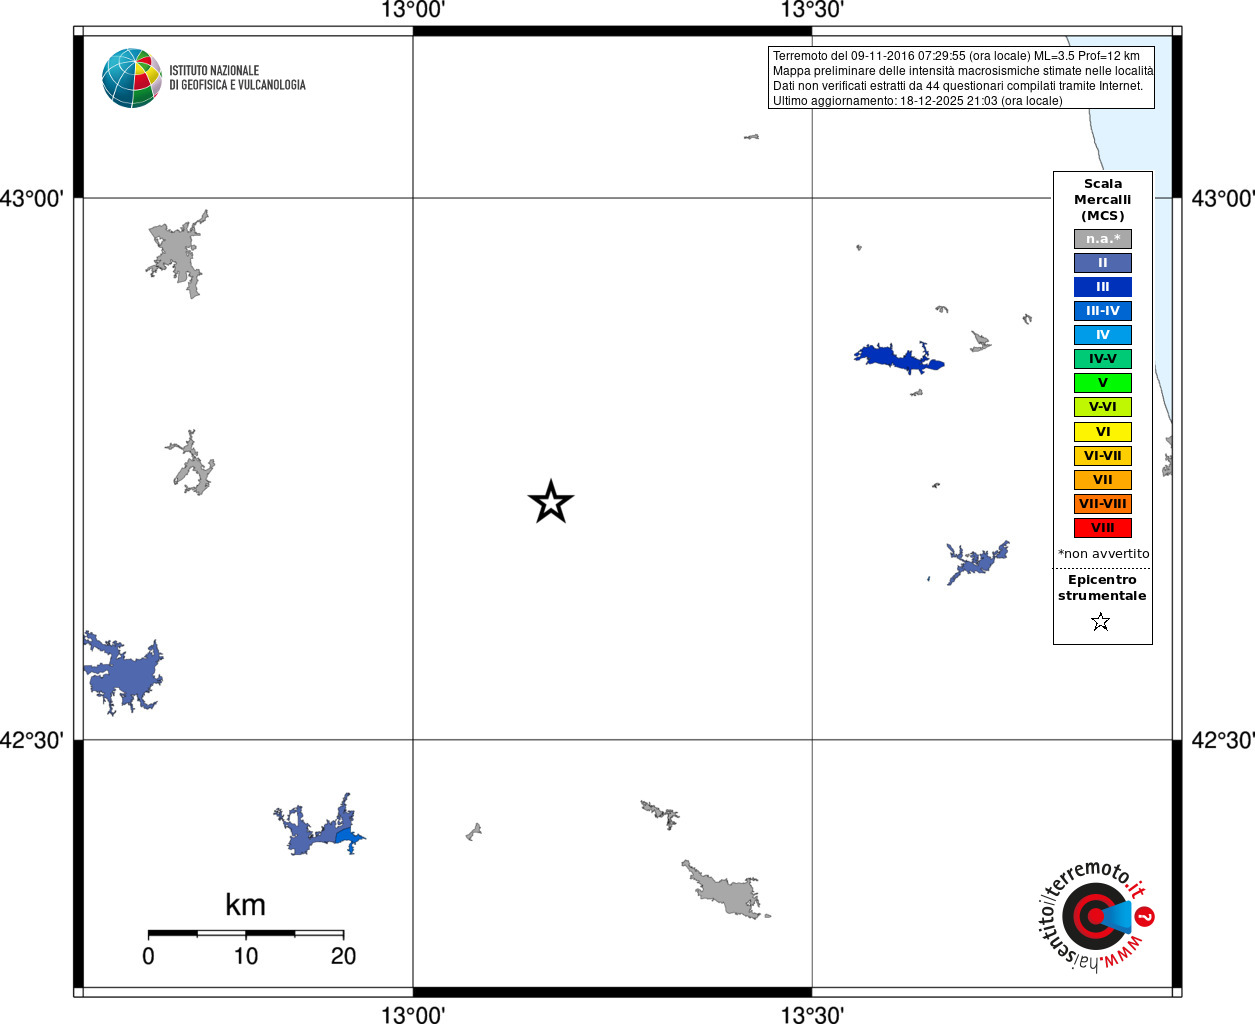Viewport: 1255px width, 1024px height.
Task: Select the intensity V legend swatch
Action: click(1103, 383)
